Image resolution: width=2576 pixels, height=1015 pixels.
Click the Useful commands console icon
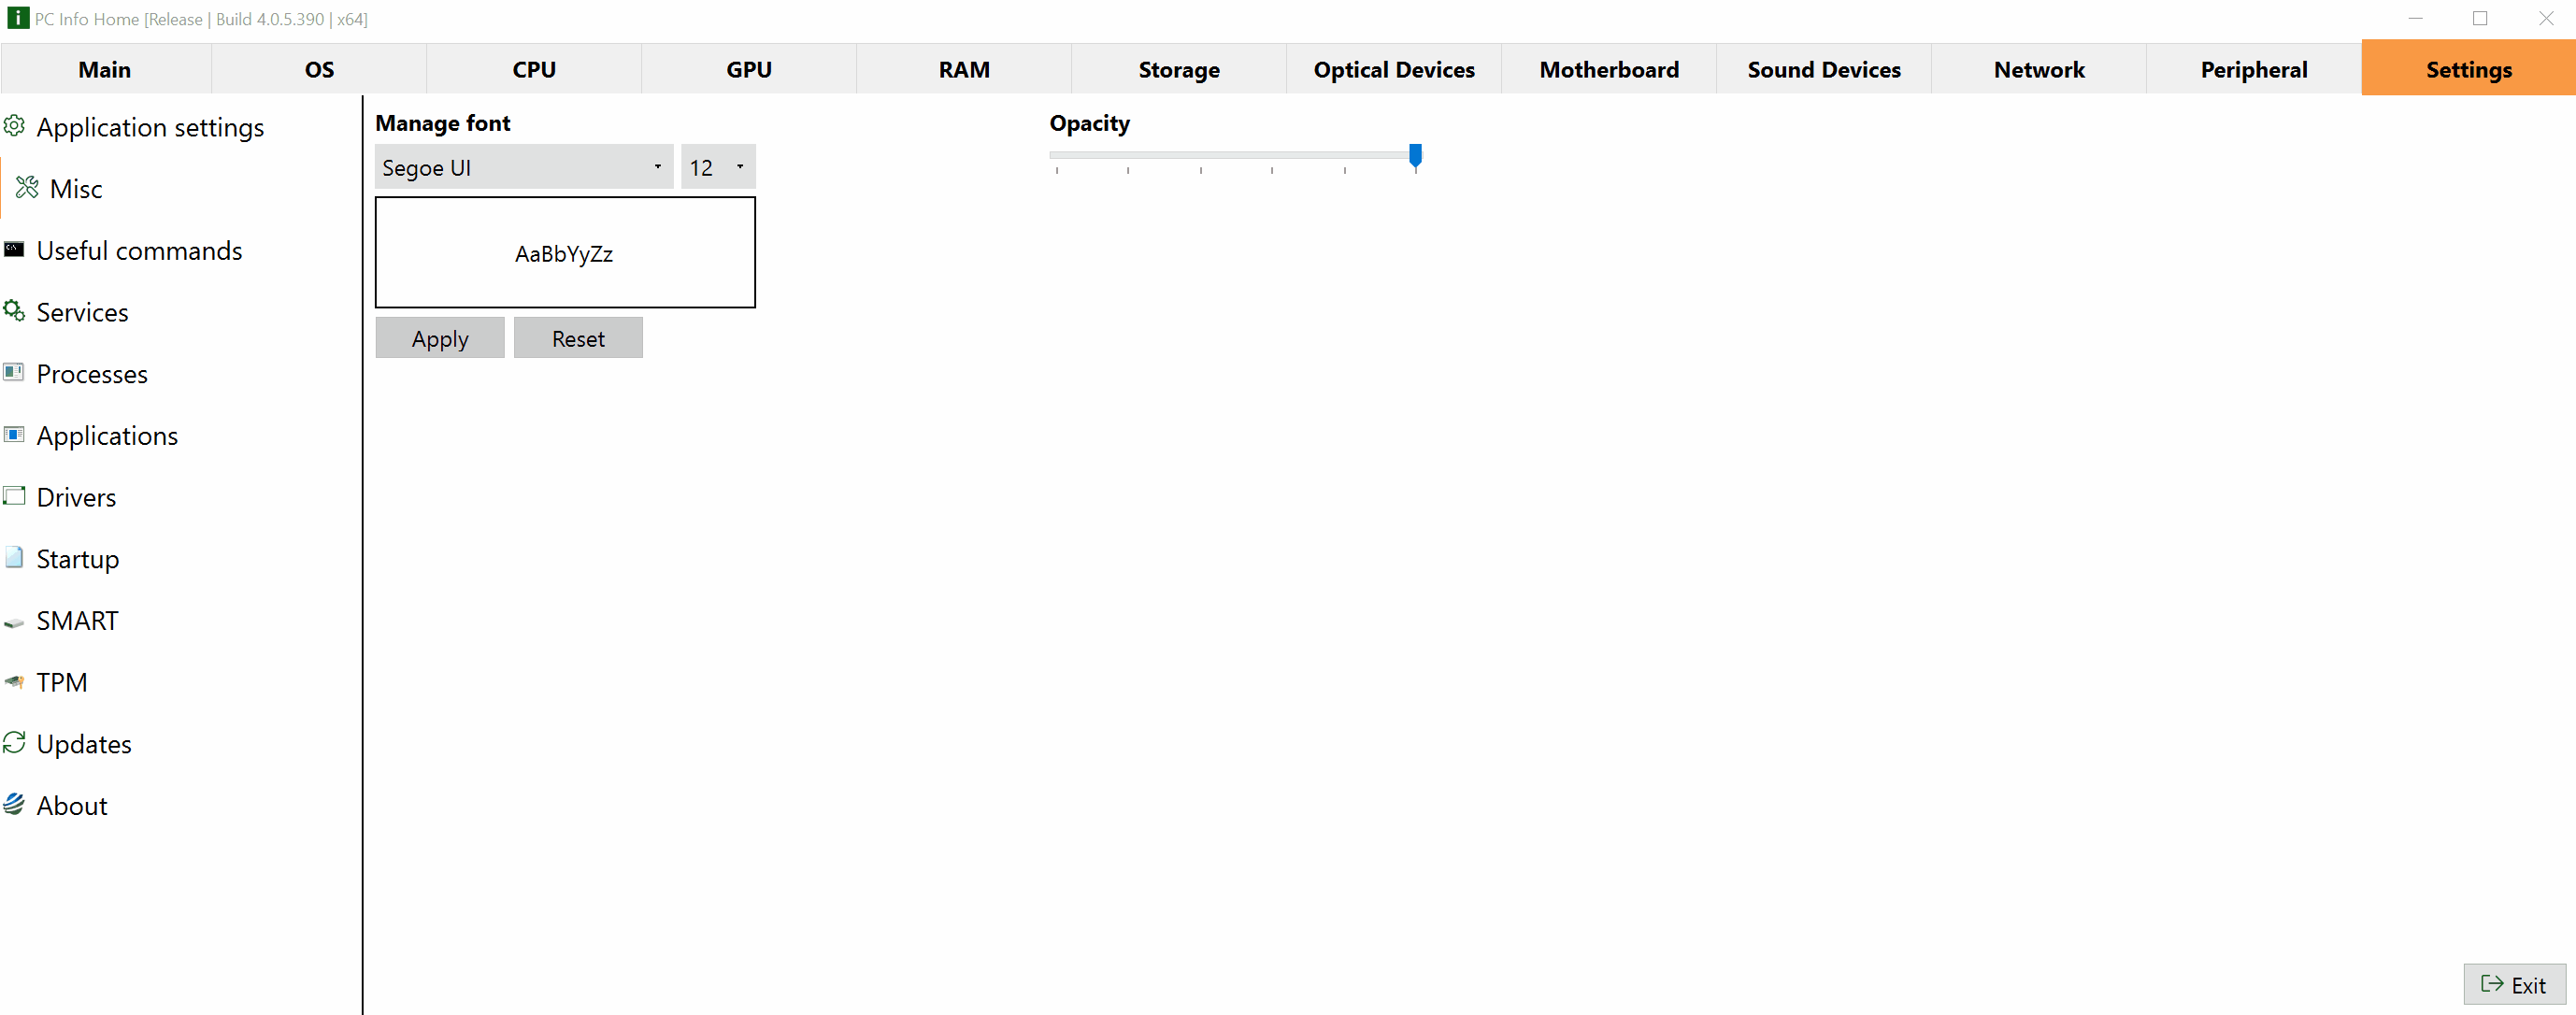point(14,249)
